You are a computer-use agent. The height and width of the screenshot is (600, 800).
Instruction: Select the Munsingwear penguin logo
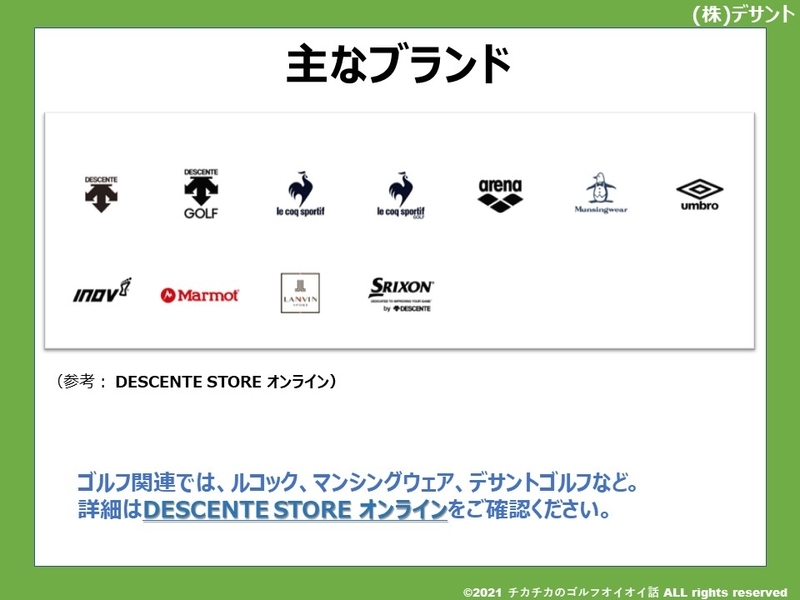point(601,193)
